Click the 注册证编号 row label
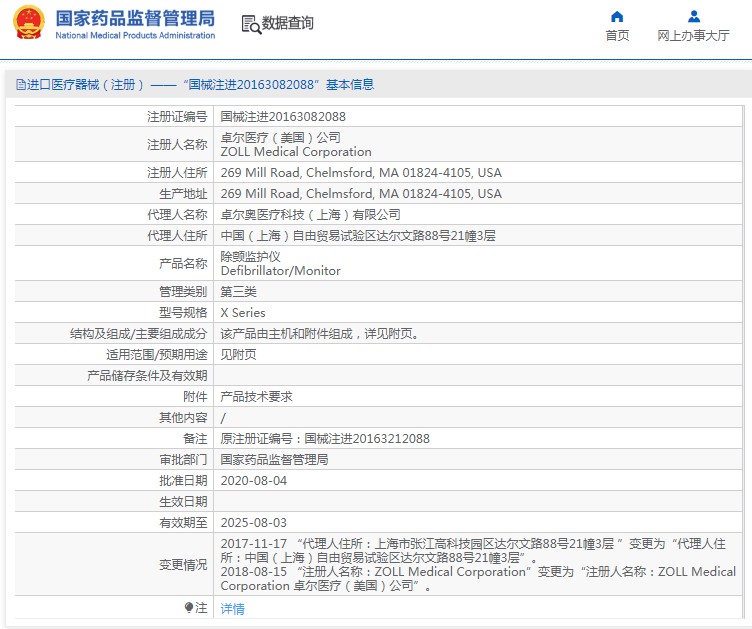This screenshot has width=752, height=629. 177,116
